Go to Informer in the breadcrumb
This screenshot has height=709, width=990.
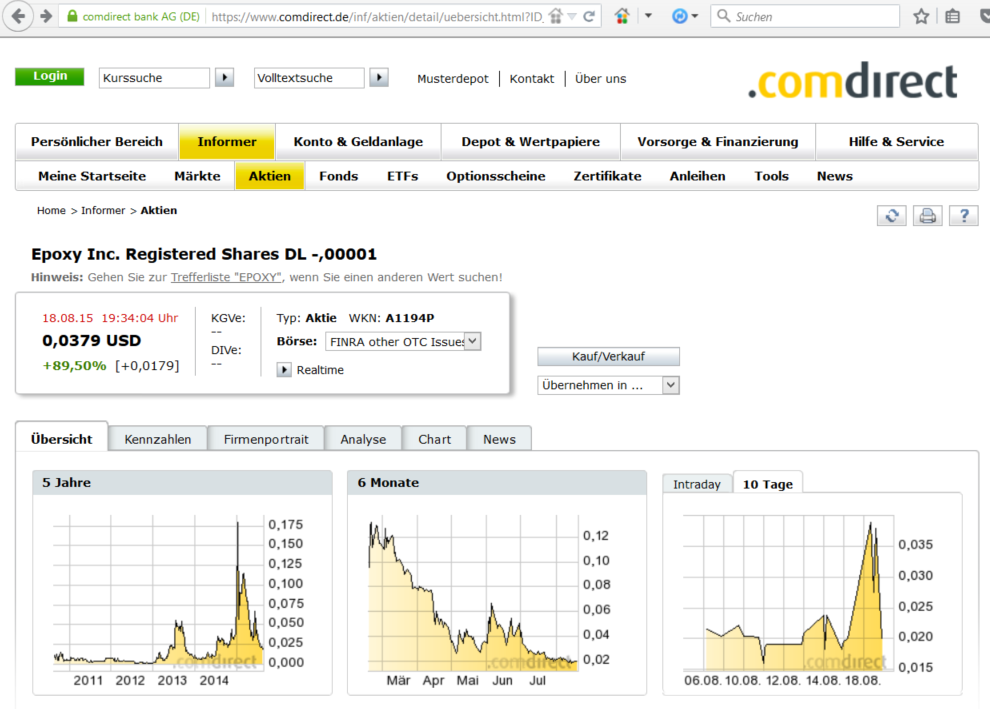103,210
